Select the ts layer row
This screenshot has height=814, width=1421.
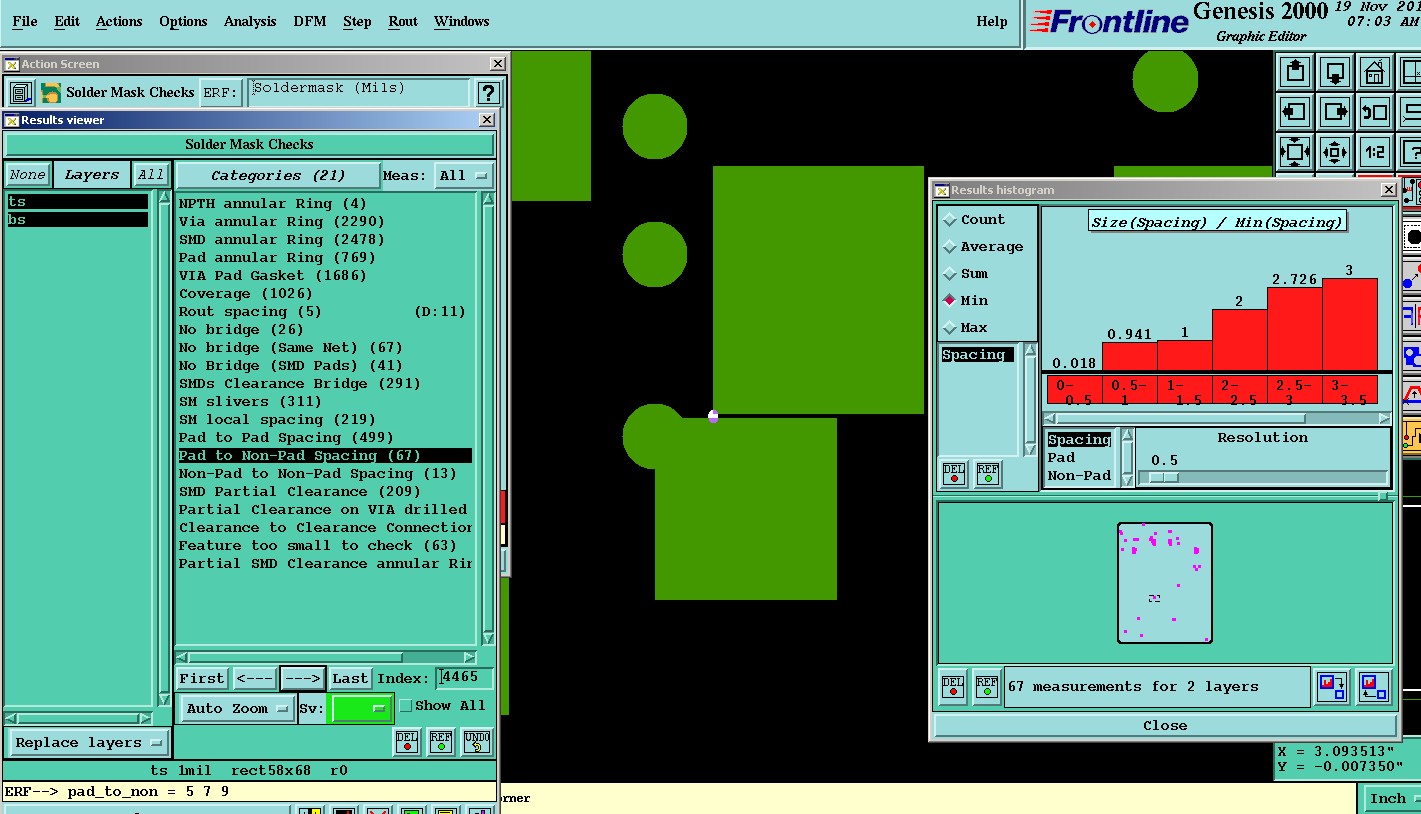(x=78, y=202)
